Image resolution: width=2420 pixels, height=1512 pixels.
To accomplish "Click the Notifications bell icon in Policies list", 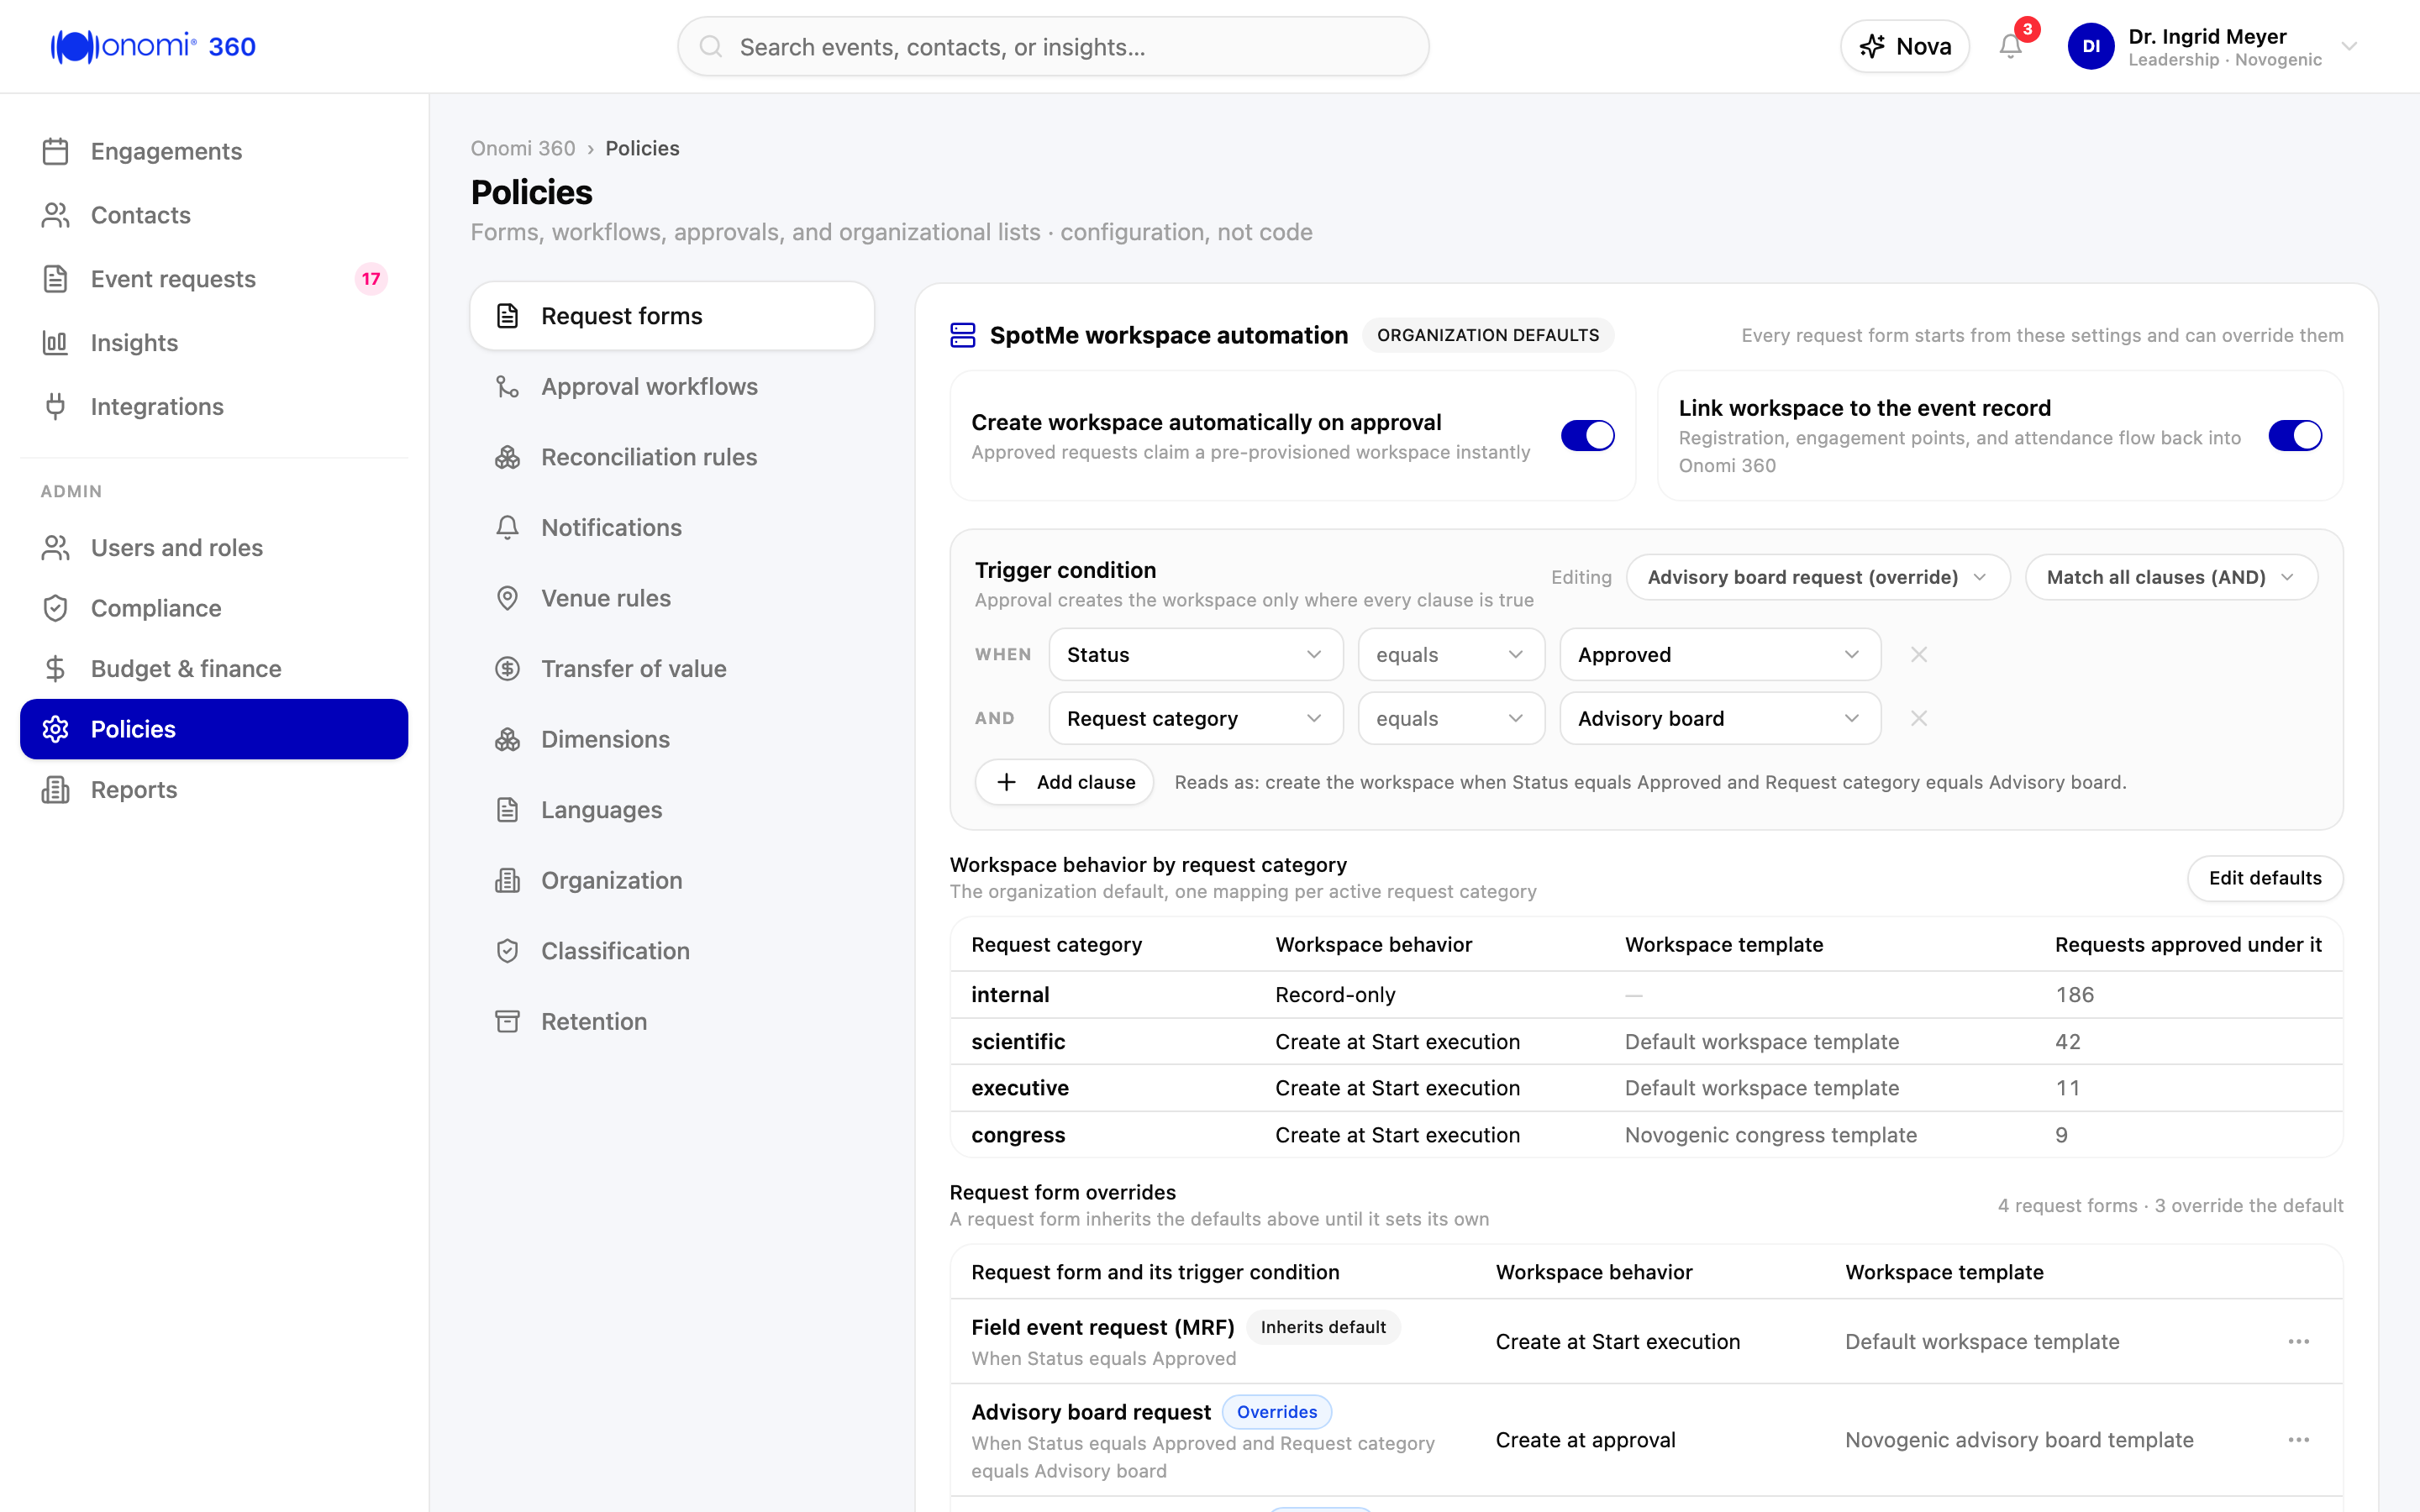I will click(x=507, y=528).
